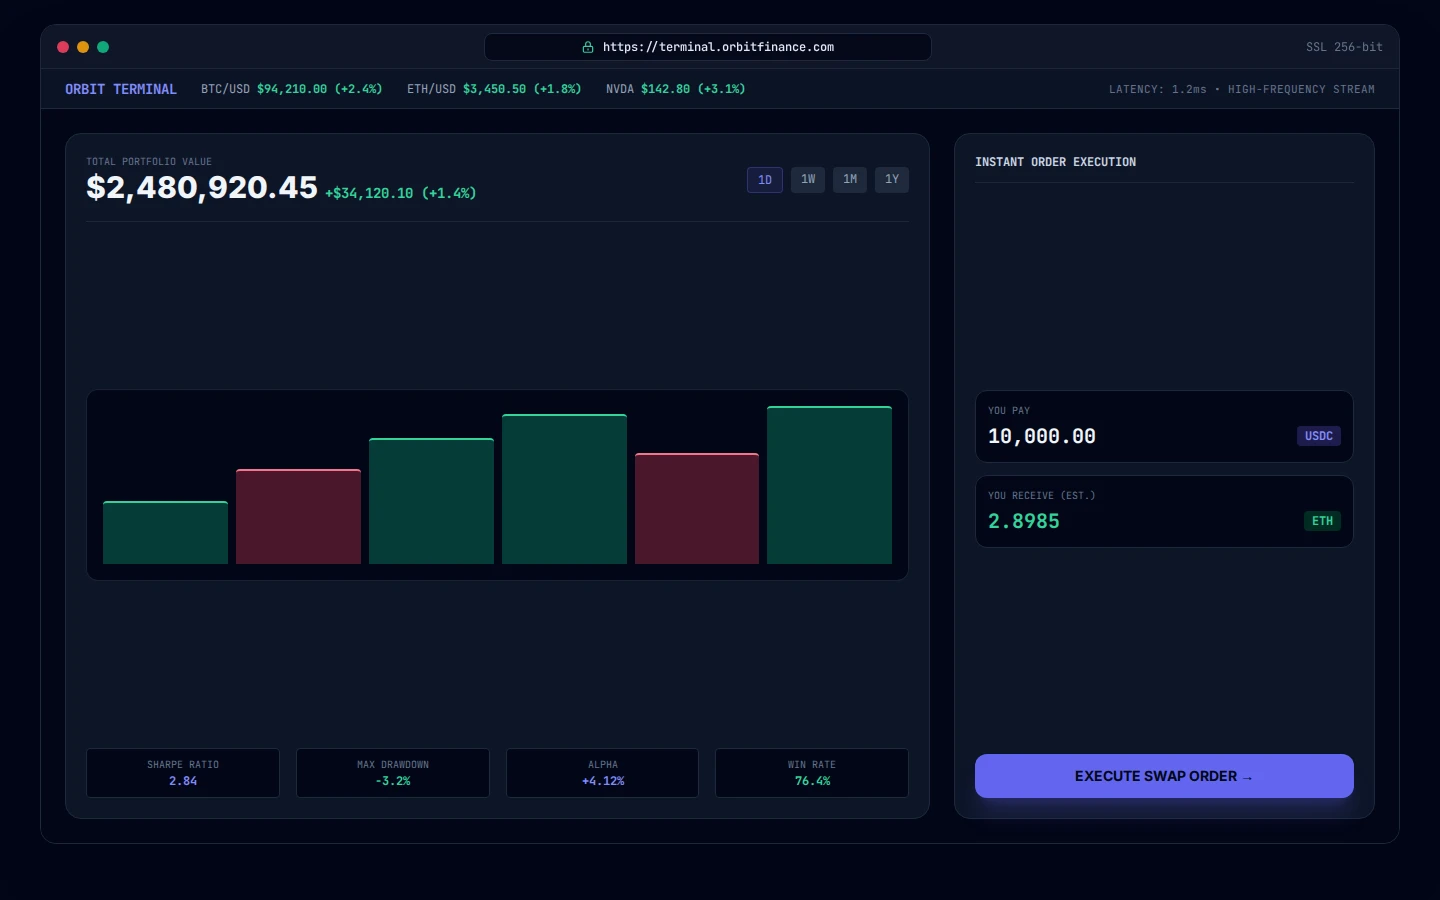
Task: Switch to the 1M time range
Action: point(850,180)
